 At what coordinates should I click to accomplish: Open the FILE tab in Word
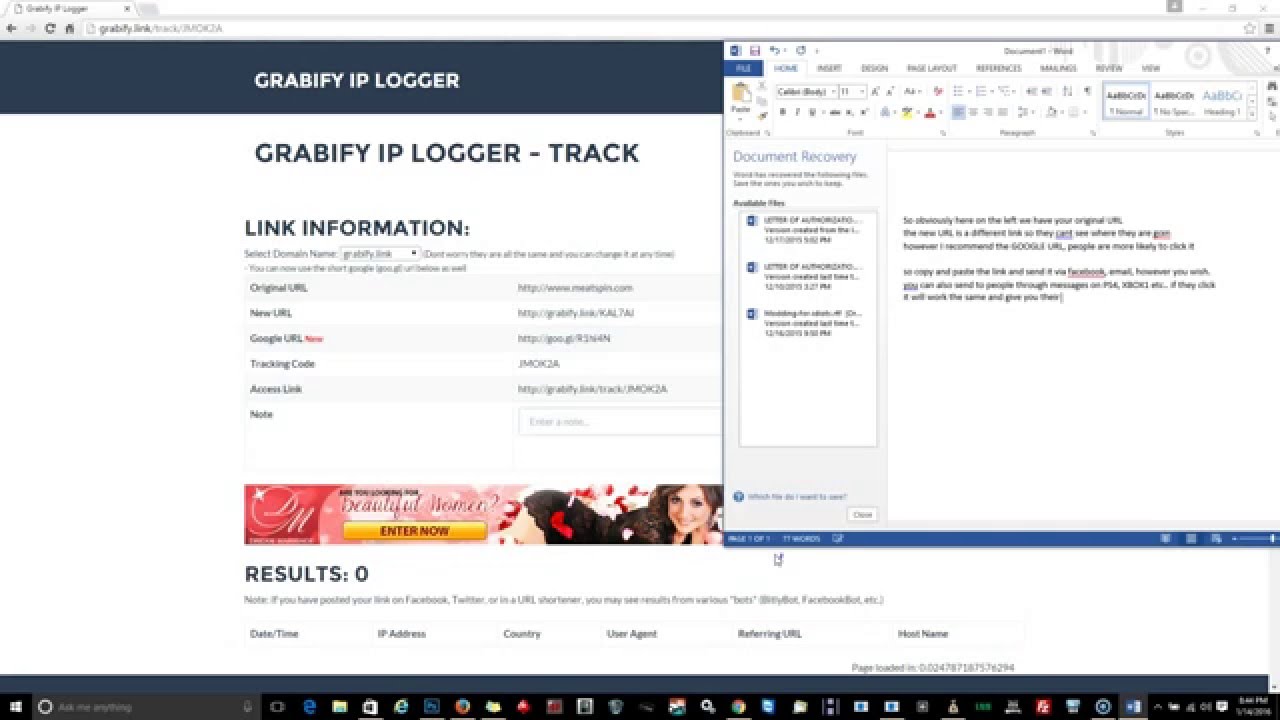(x=743, y=68)
